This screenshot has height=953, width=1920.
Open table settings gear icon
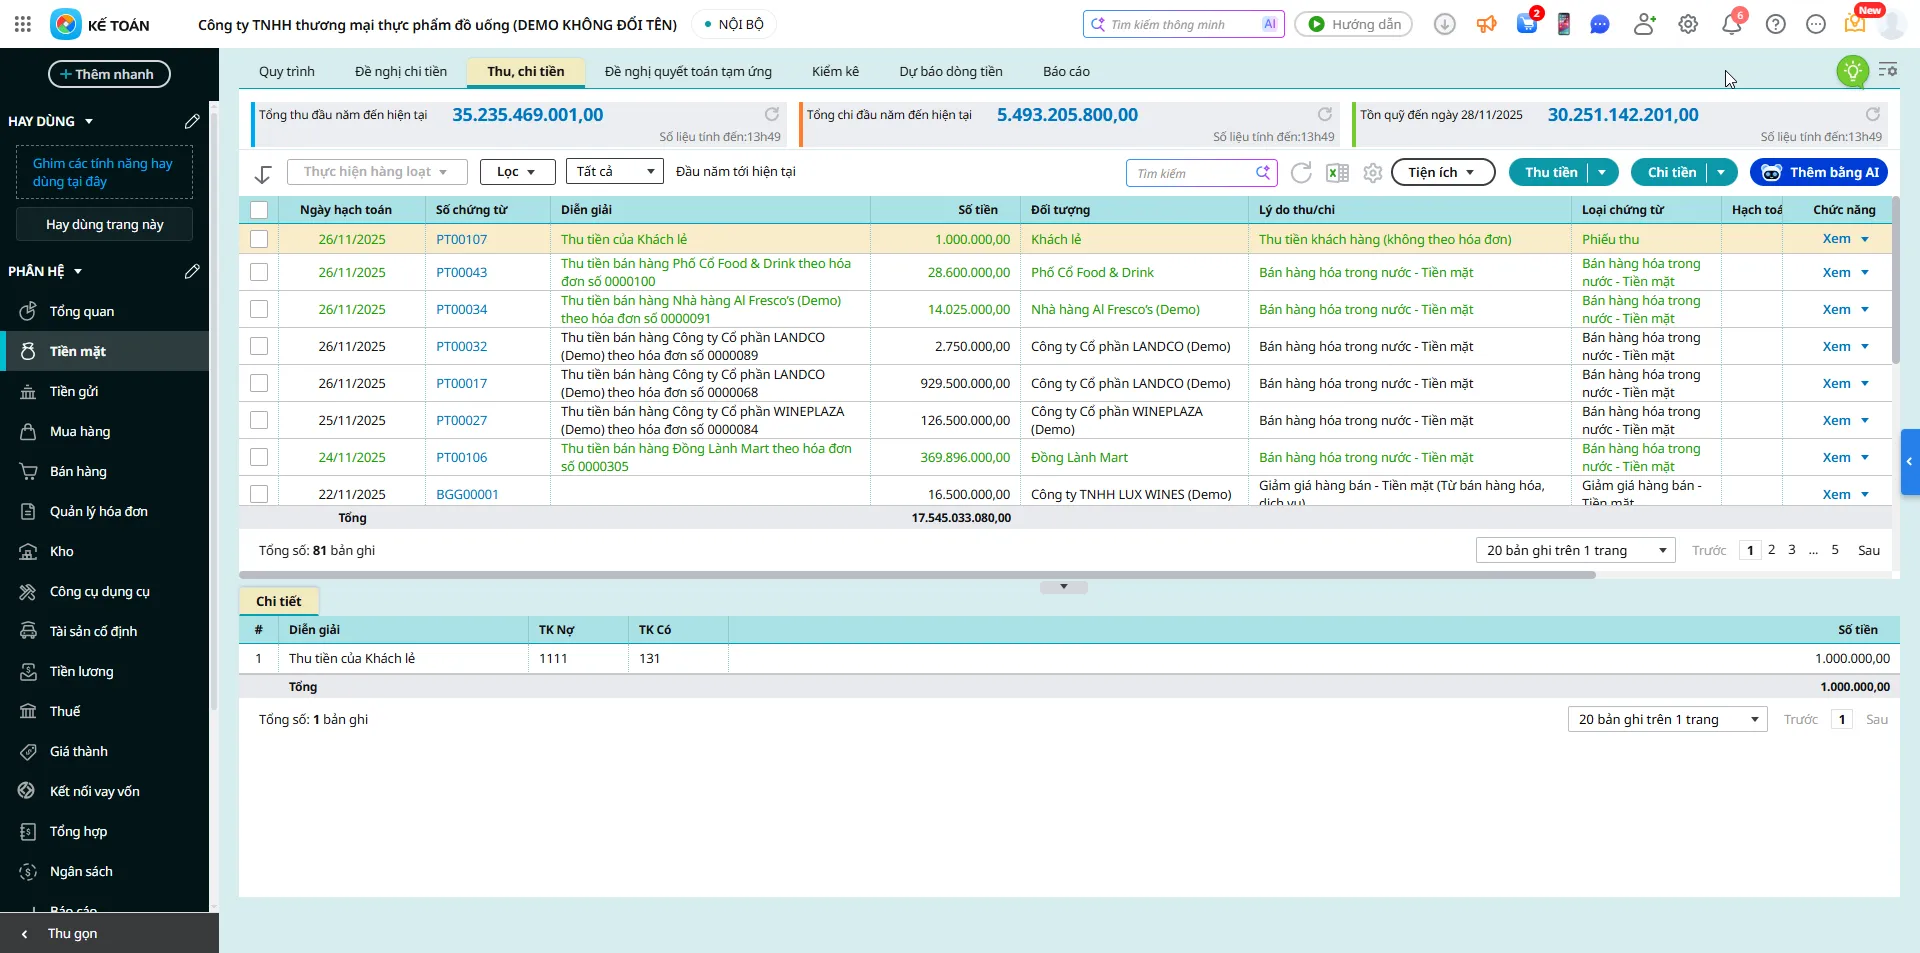[1373, 173]
